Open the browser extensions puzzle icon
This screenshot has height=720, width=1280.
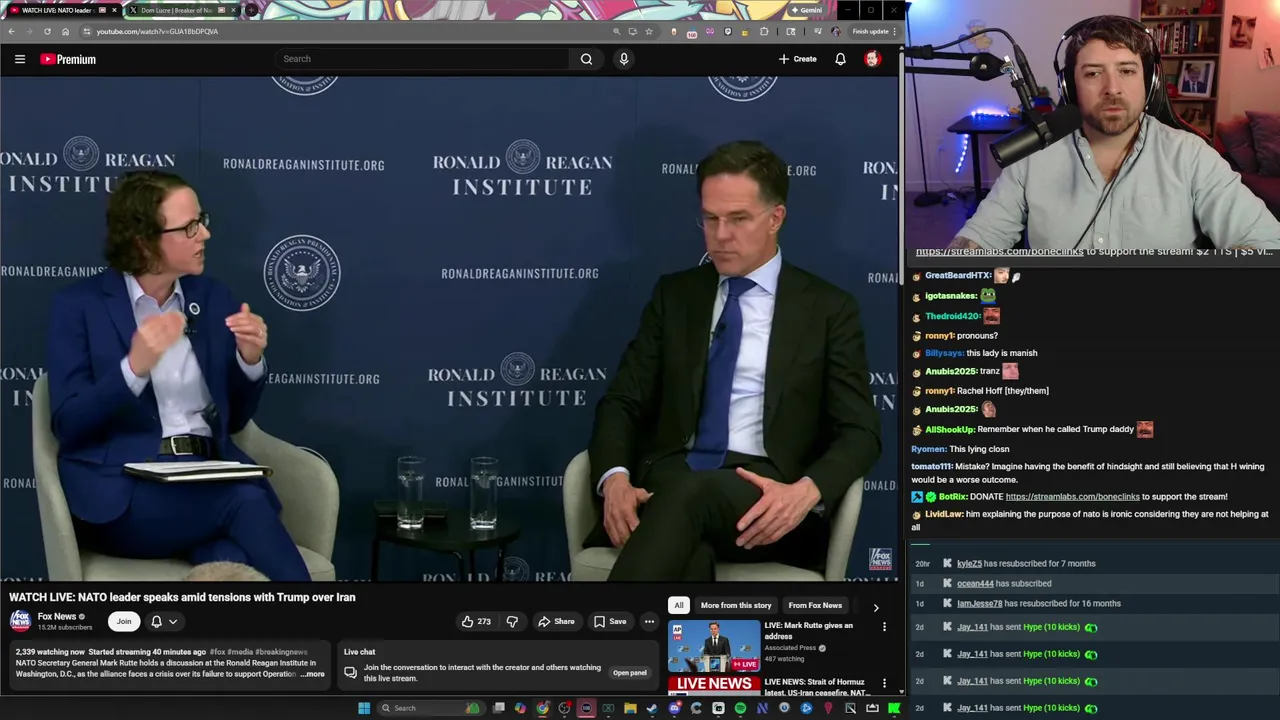[x=764, y=31]
